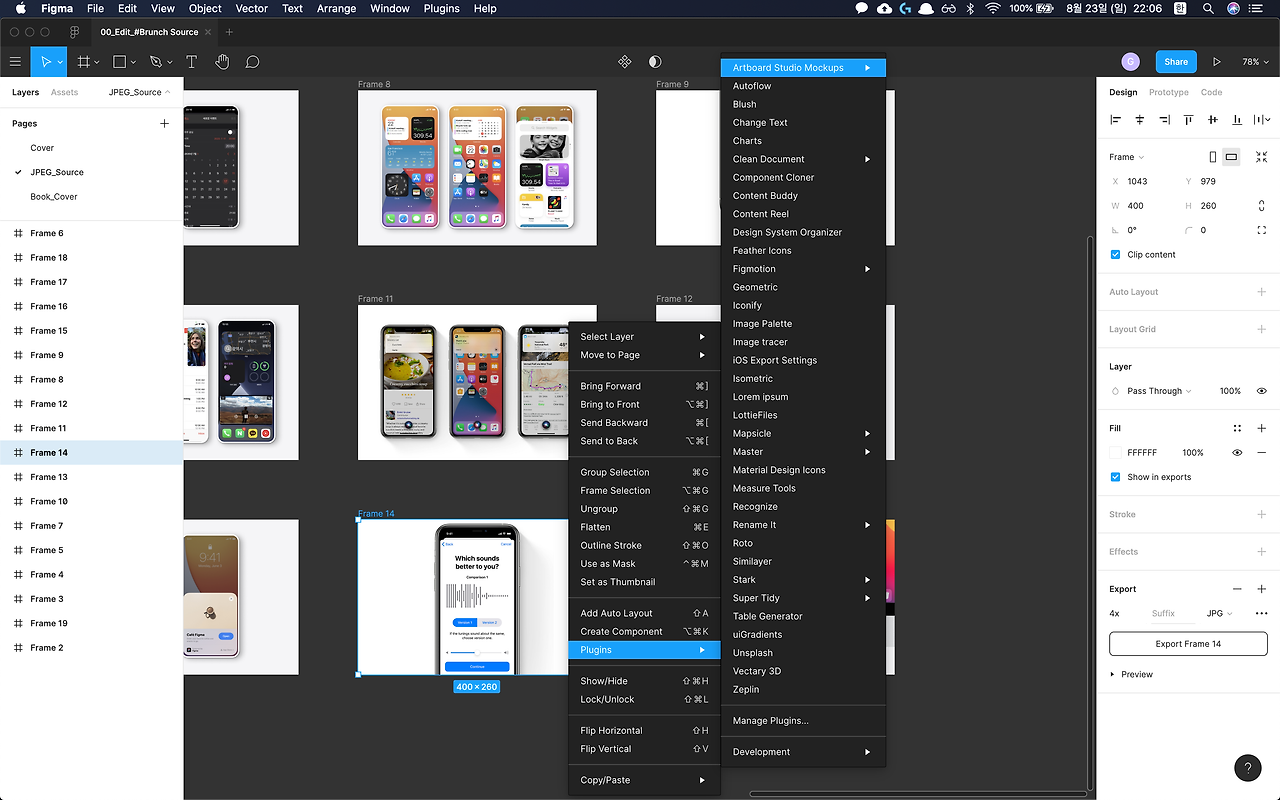This screenshot has width=1280, height=800.
Task: Add a new fill
Action: [x=1262, y=428]
